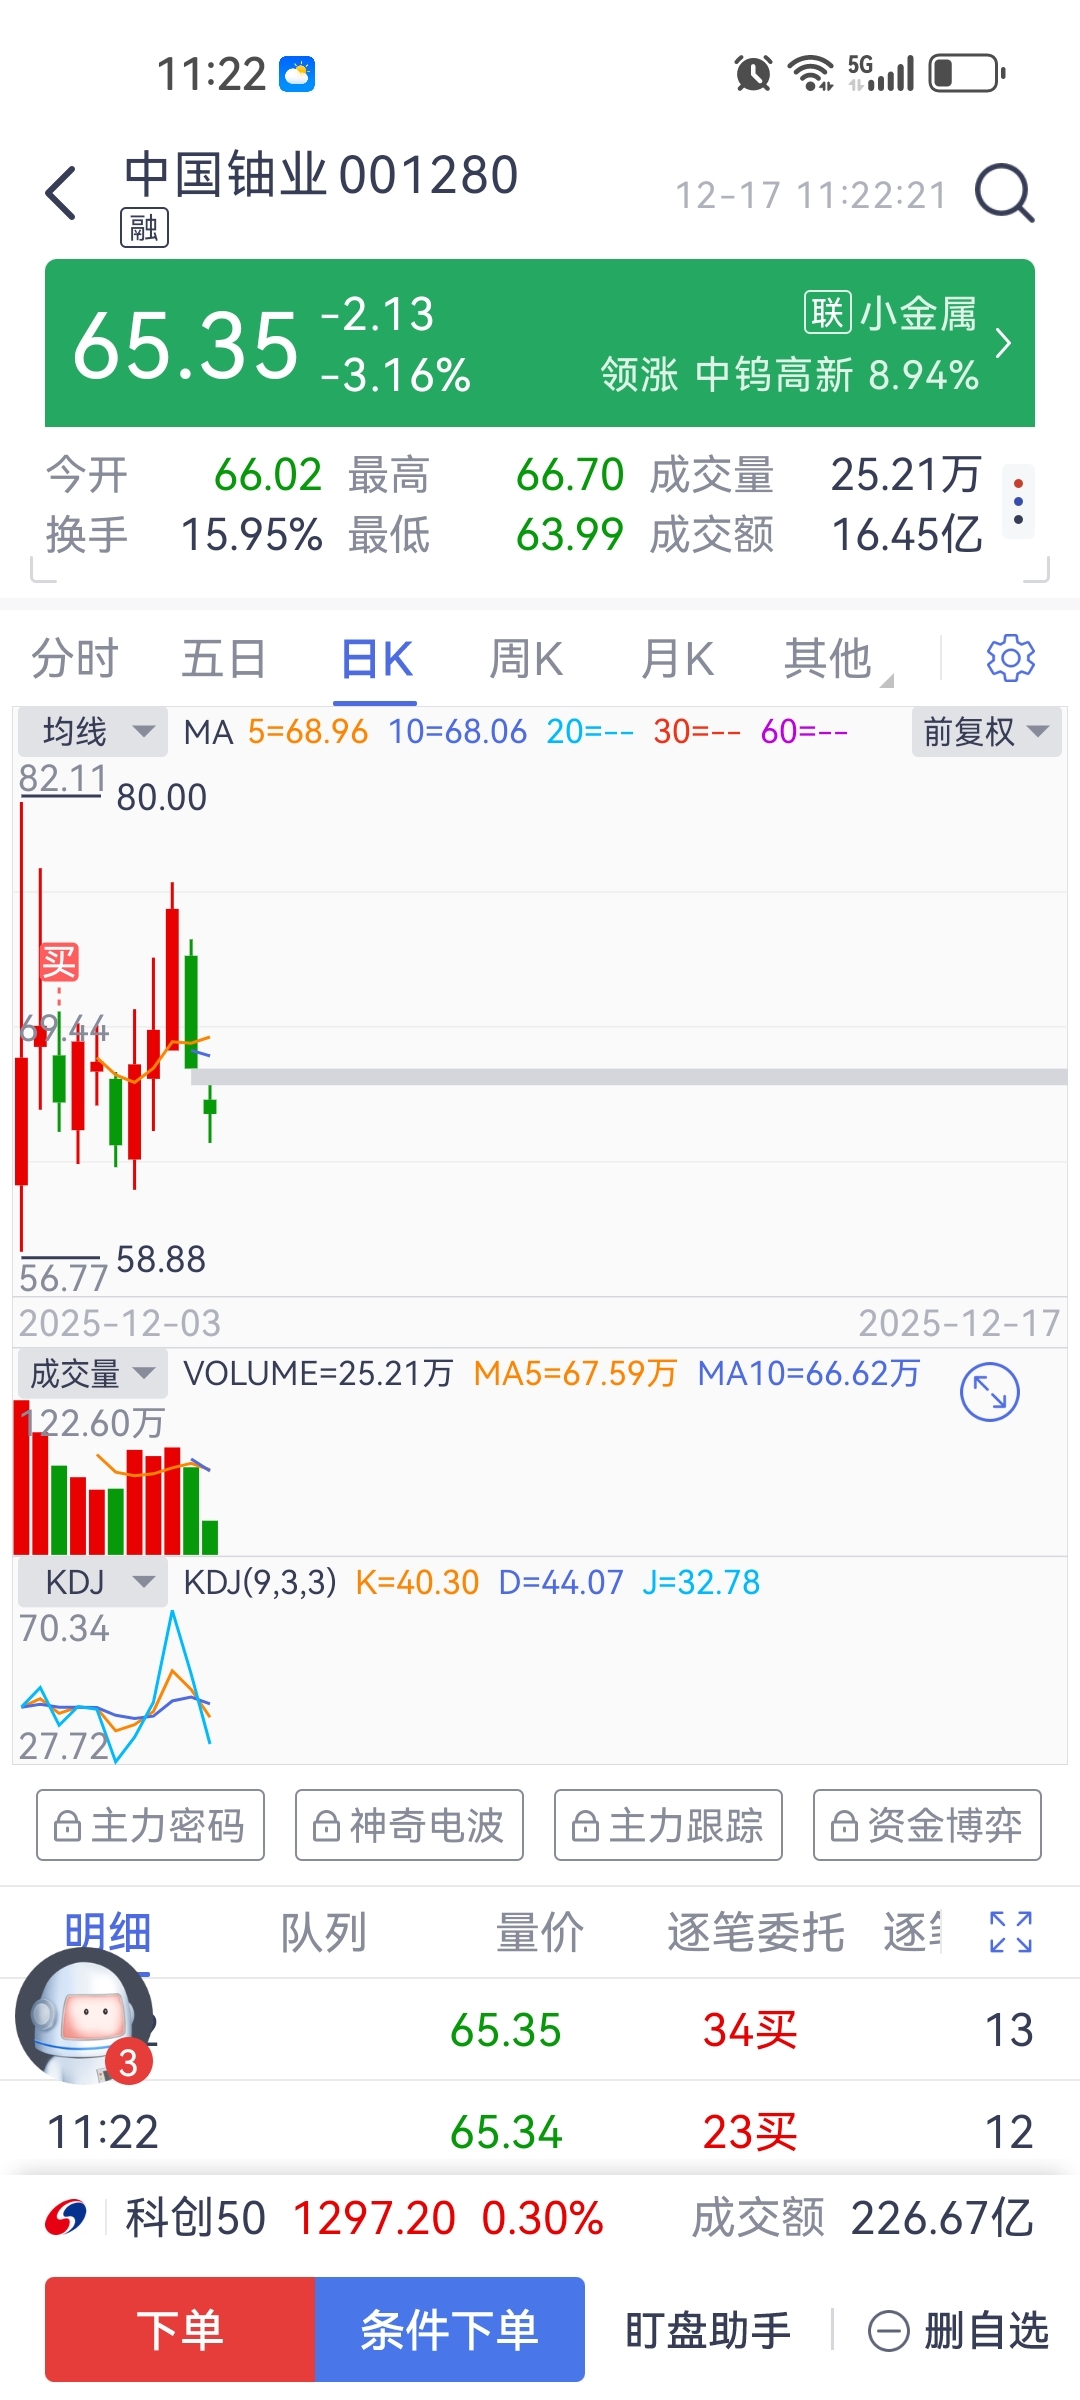Open the robot assistant avatar
This screenshot has width=1080, height=2400.
[x=84, y=2017]
